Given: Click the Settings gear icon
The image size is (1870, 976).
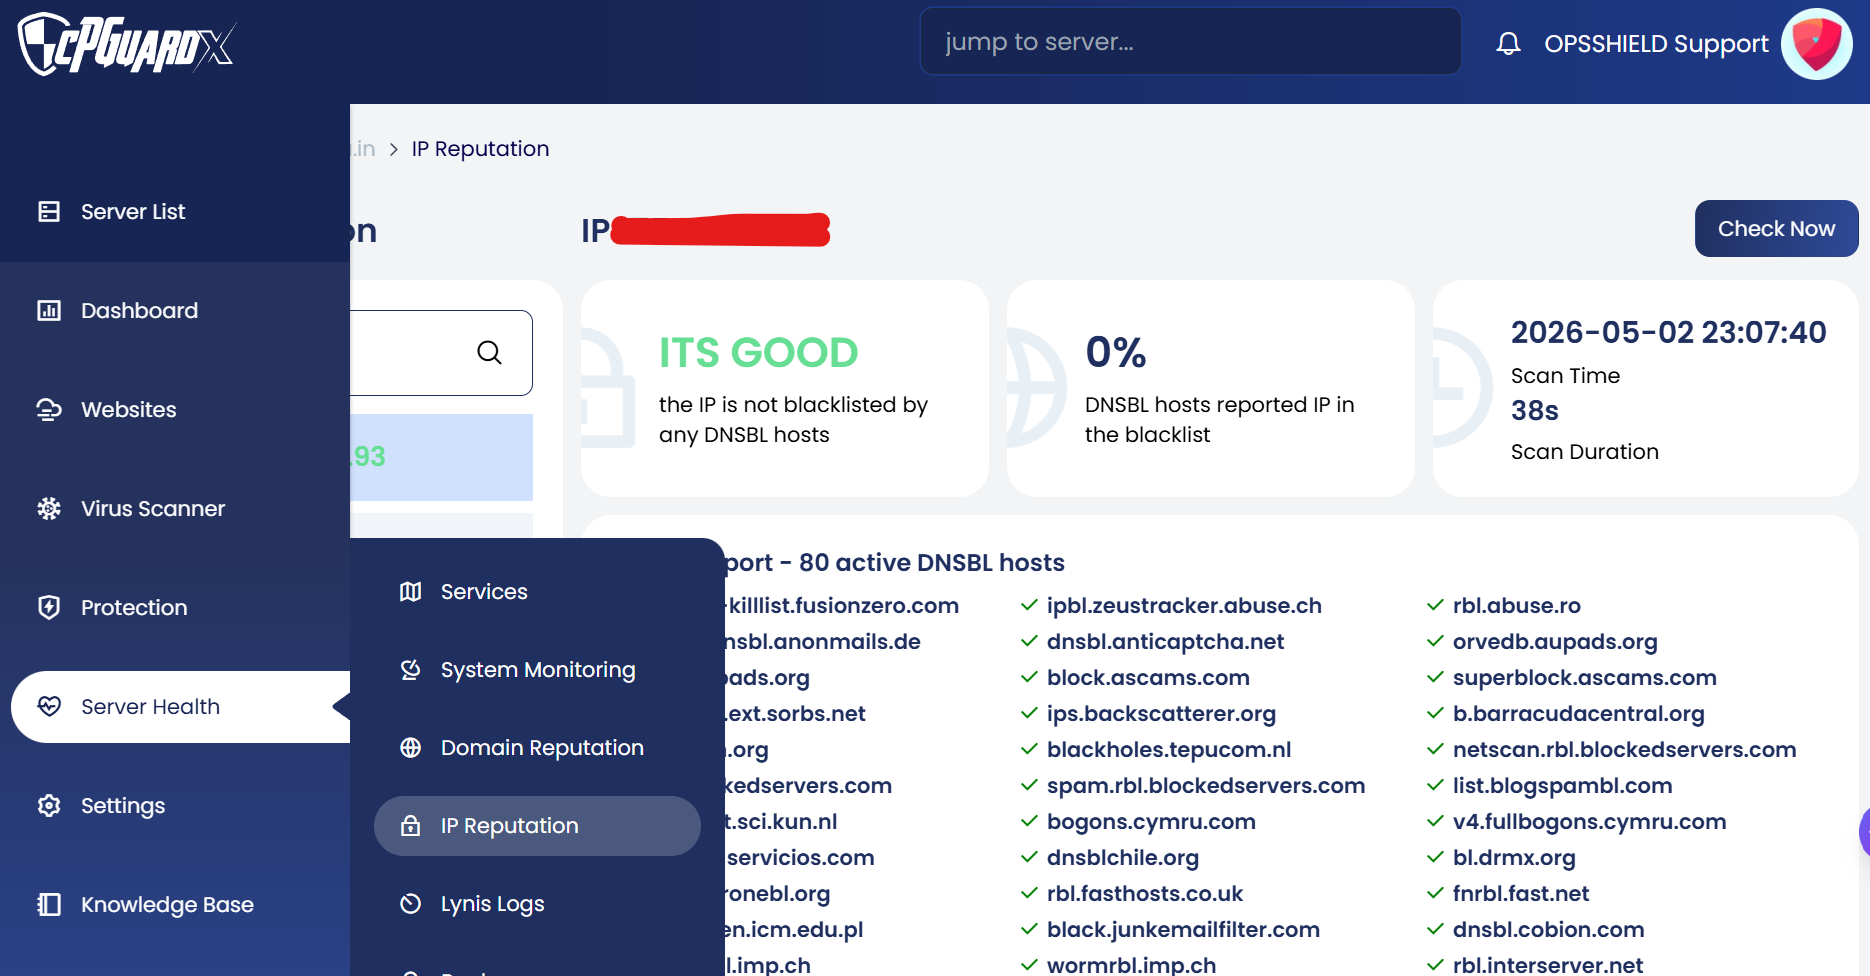Looking at the screenshot, I should [49, 805].
